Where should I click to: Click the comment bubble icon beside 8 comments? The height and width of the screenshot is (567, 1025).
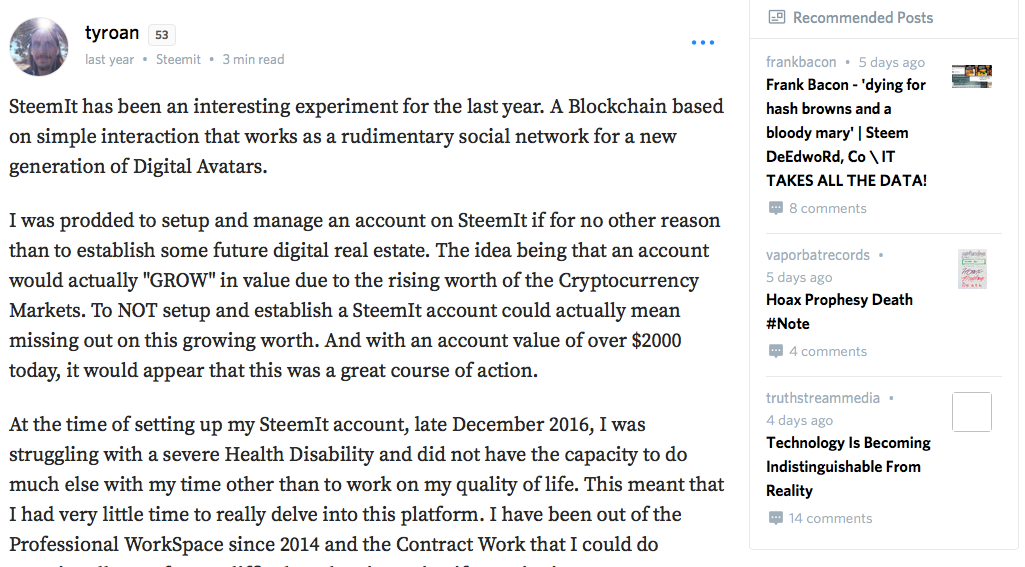point(775,208)
